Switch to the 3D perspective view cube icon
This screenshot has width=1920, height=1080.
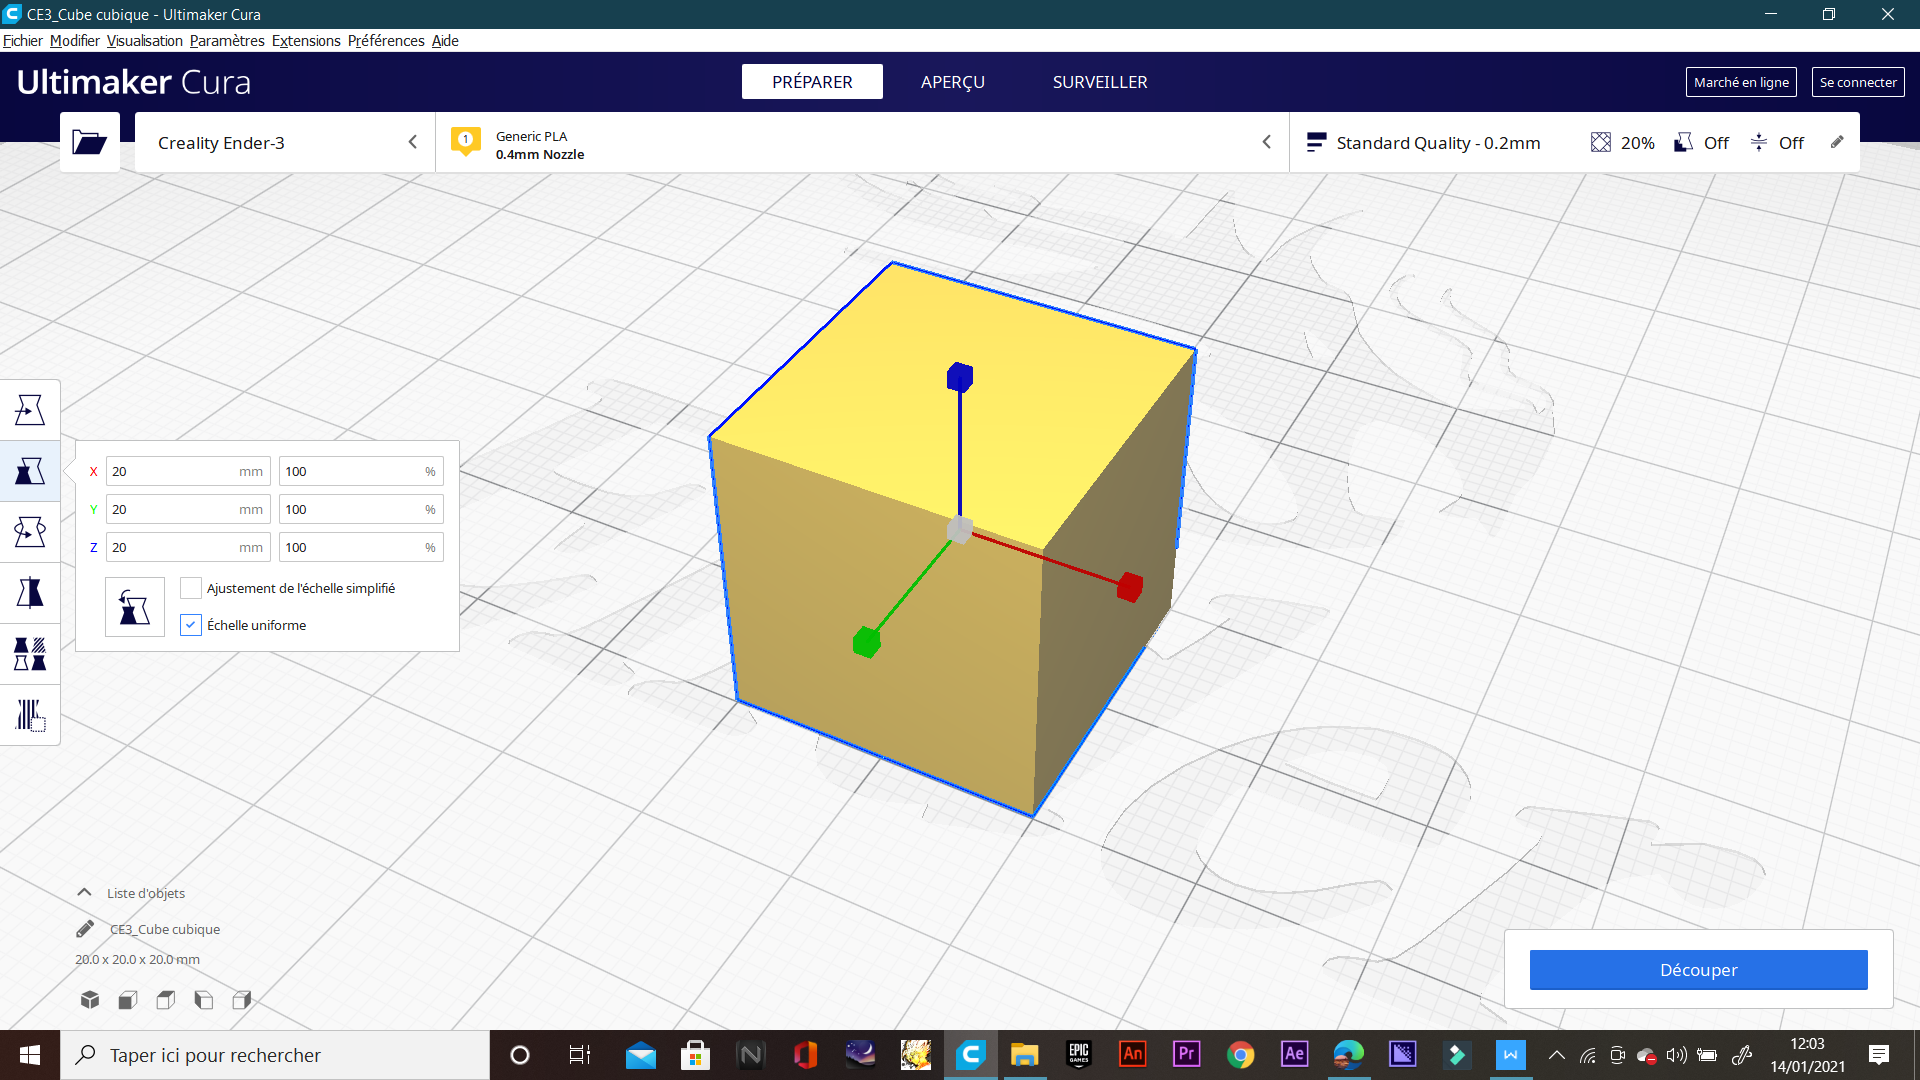coord(90,999)
